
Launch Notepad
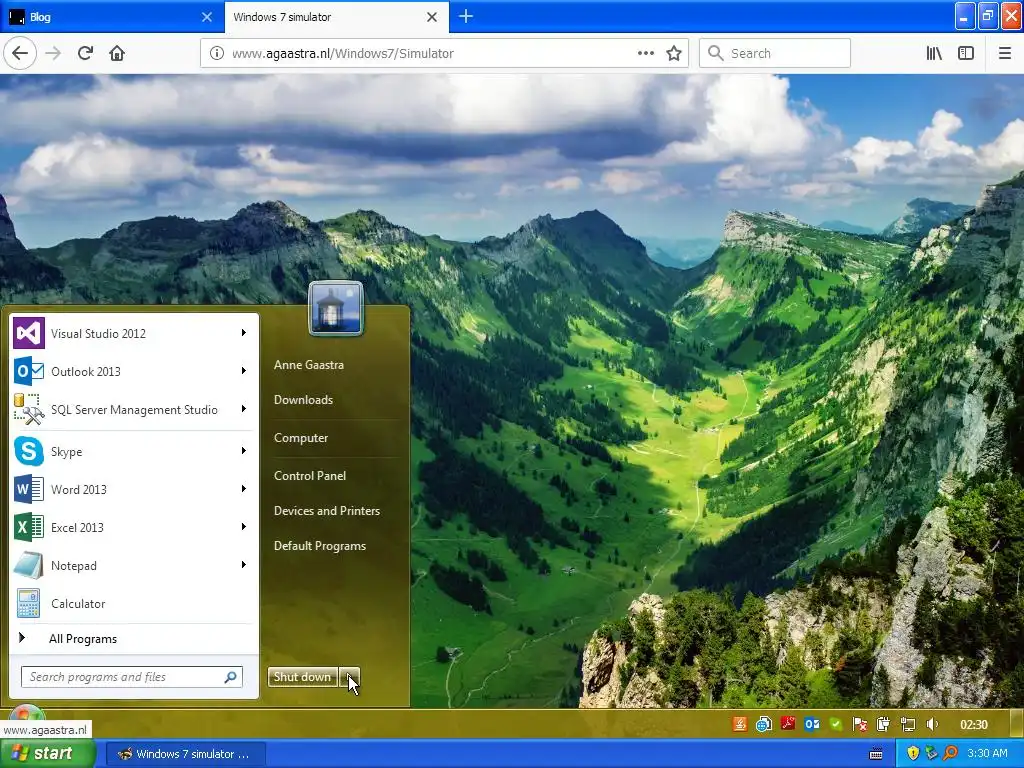(133, 566)
